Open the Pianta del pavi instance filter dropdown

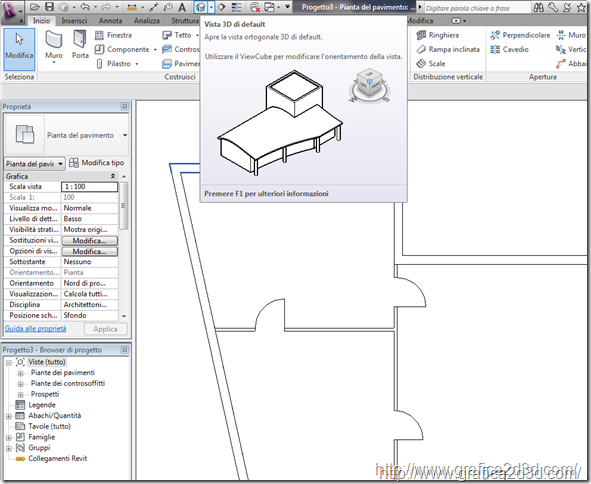pyautogui.click(x=34, y=164)
